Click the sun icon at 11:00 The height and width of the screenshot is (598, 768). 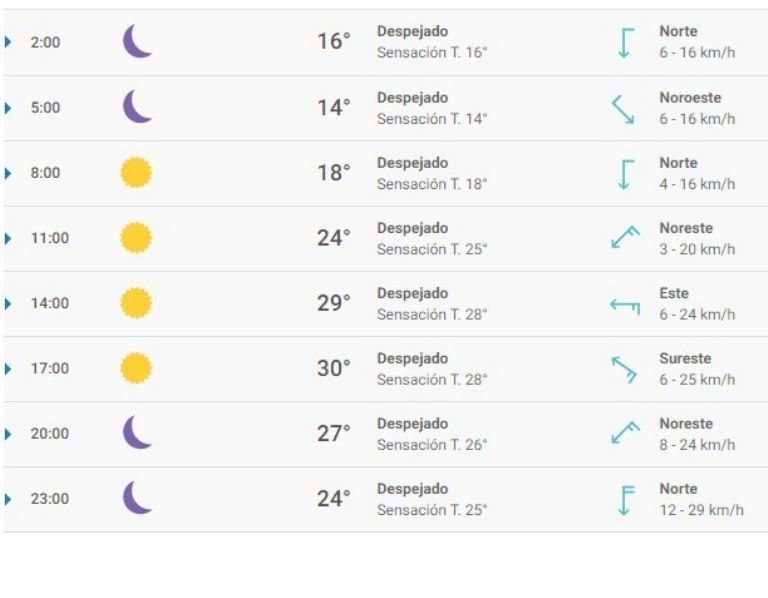click(136, 238)
